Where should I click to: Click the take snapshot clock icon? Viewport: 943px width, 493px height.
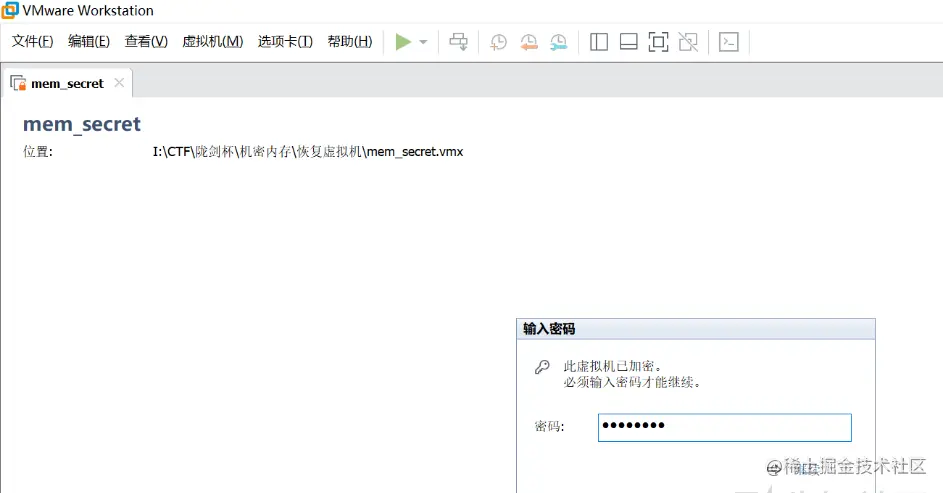click(499, 42)
